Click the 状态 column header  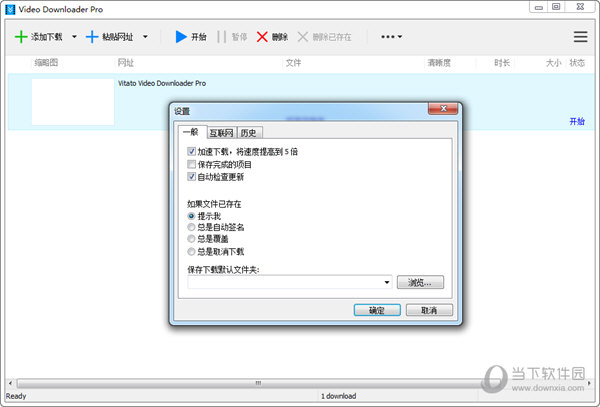click(577, 63)
